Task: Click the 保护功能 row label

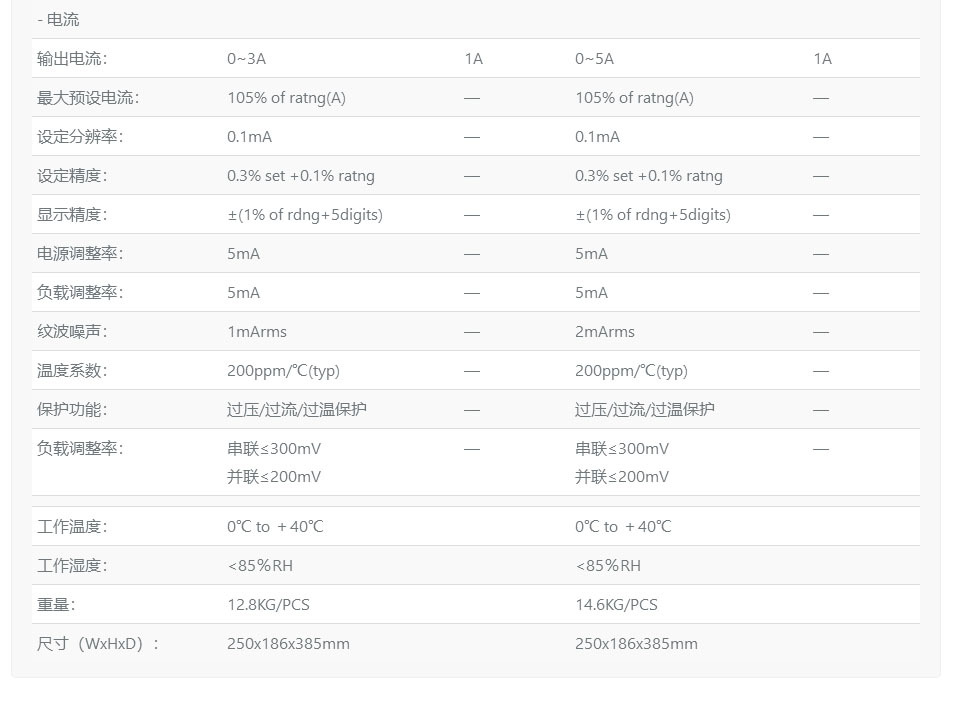Action: coord(71,409)
